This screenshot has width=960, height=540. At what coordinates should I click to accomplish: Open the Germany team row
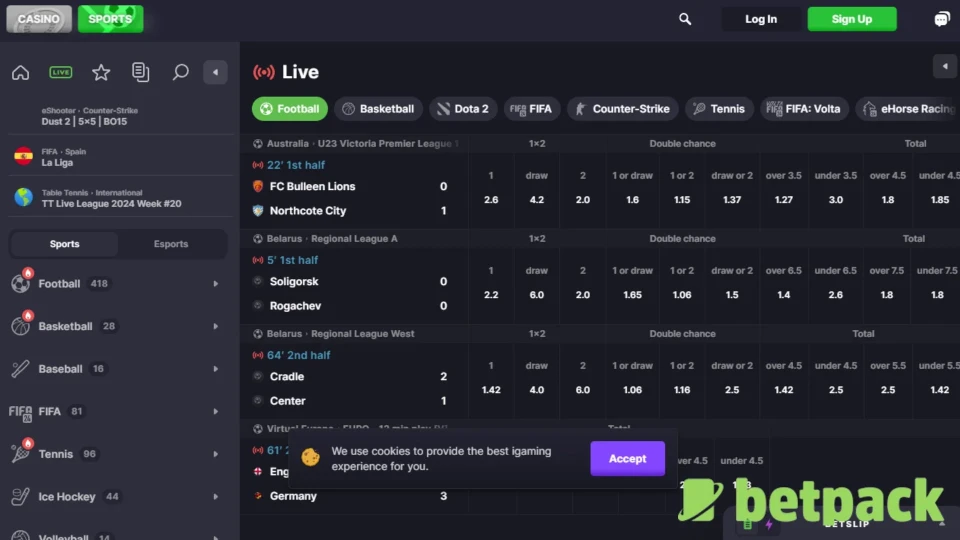point(350,496)
